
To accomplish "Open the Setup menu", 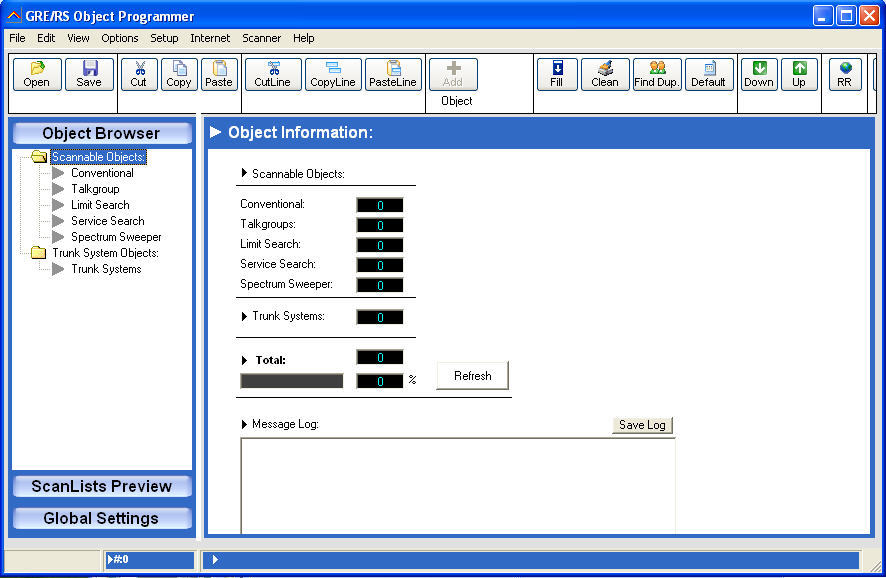I will click(x=164, y=38).
